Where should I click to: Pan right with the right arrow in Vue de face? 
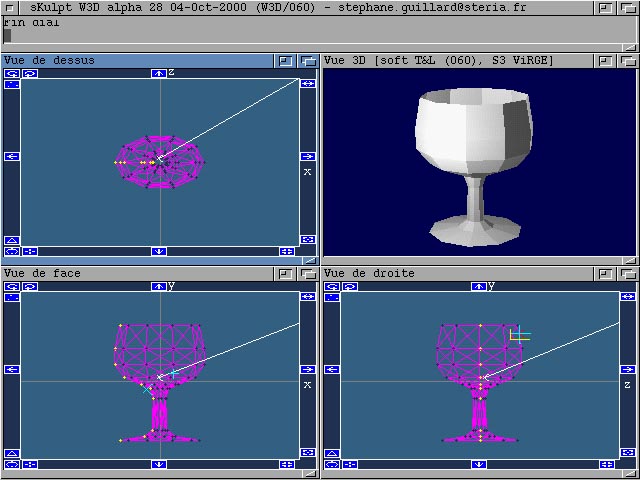pos(308,369)
